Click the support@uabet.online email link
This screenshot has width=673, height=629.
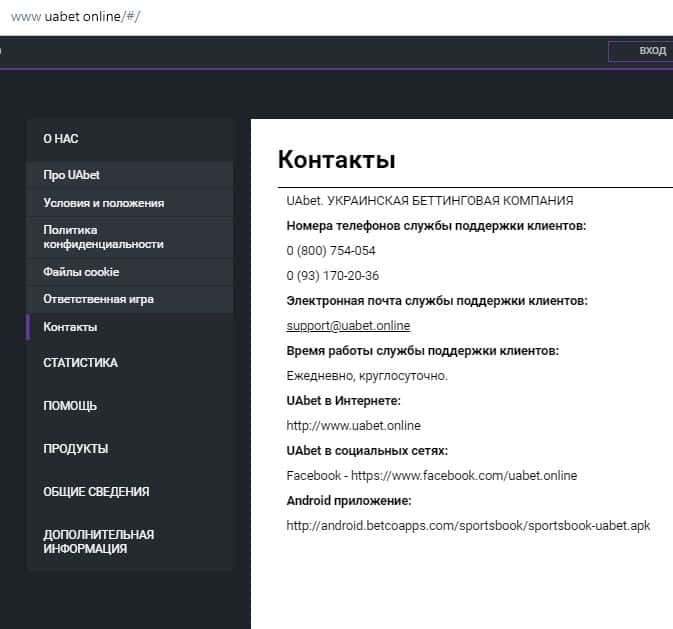(348, 326)
